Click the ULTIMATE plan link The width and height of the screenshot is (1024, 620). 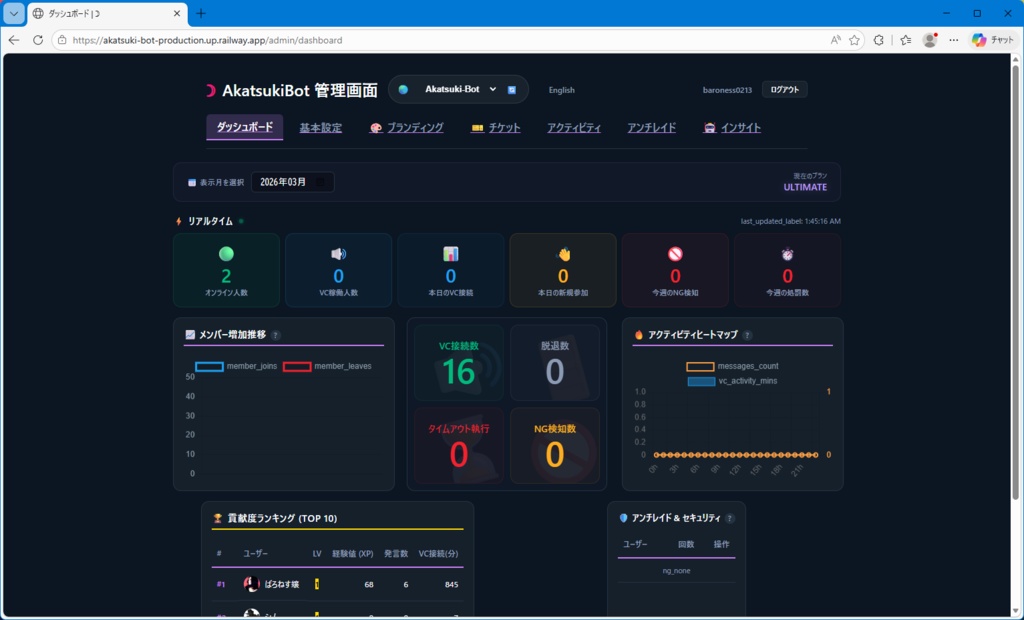click(804, 187)
